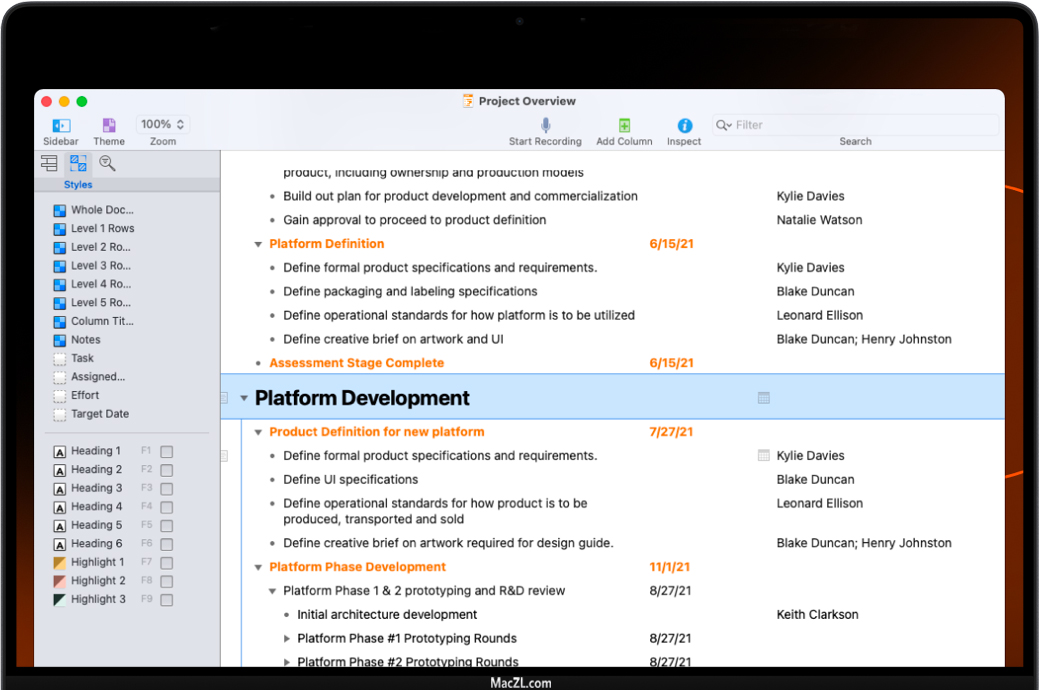Select the Target Date column style
The image size is (1040, 690).
pos(99,414)
